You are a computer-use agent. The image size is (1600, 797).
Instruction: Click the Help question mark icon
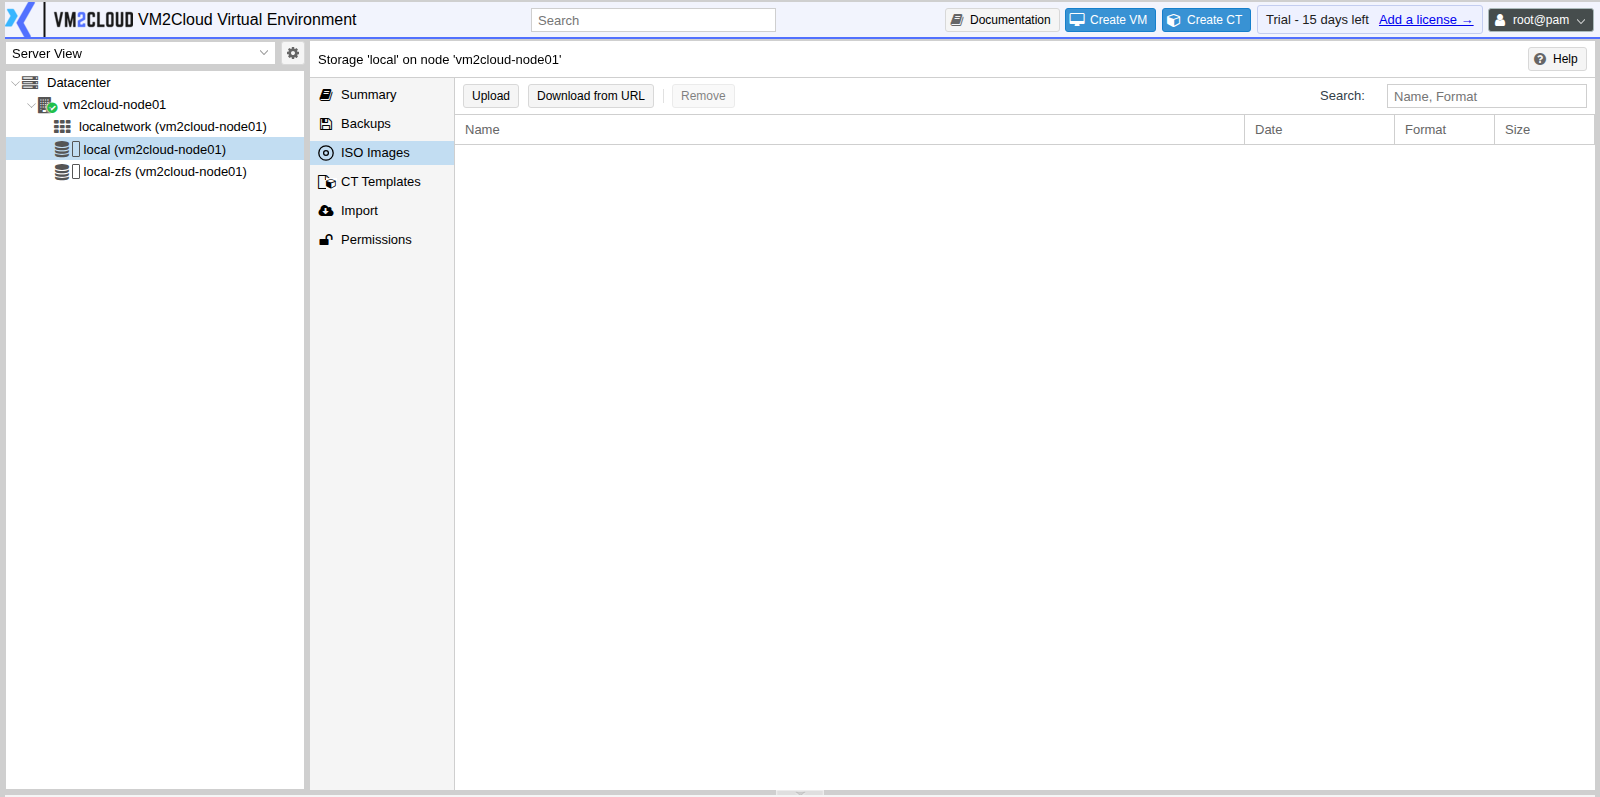click(x=1540, y=59)
